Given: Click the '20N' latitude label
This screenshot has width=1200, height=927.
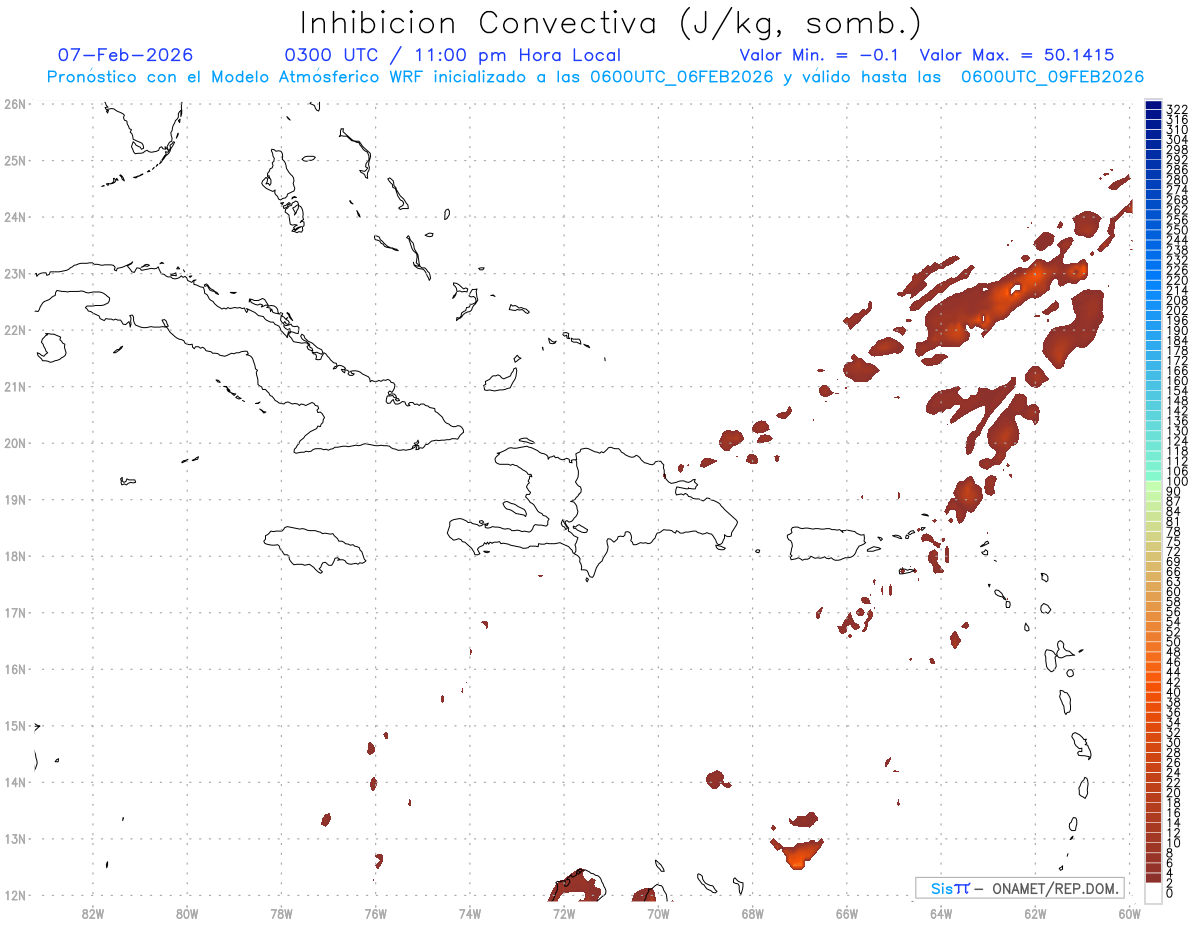Looking at the screenshot, I should pyautogui.click(x=15, y=443).
